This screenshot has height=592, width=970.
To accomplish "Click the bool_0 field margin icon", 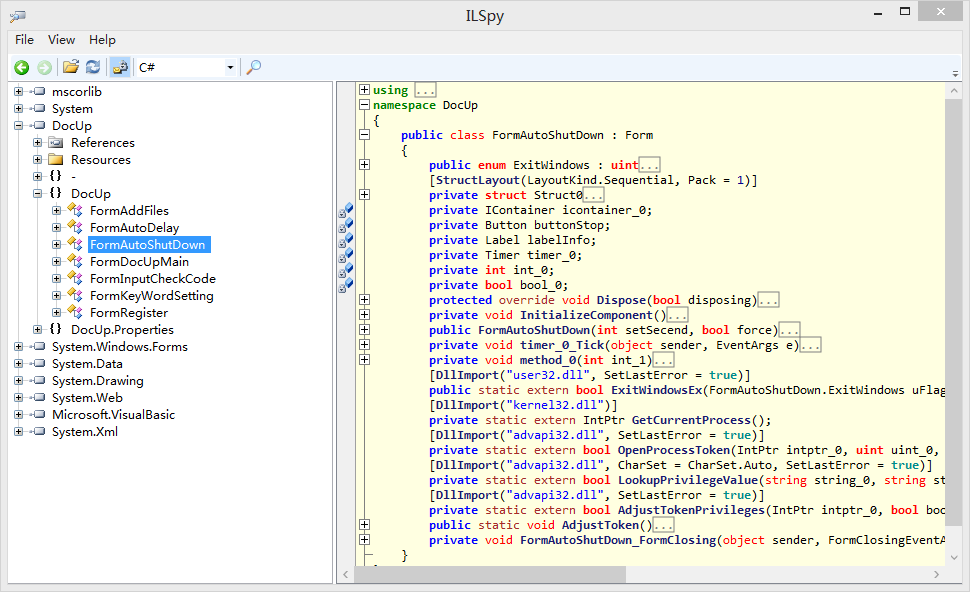I will 346,285.
